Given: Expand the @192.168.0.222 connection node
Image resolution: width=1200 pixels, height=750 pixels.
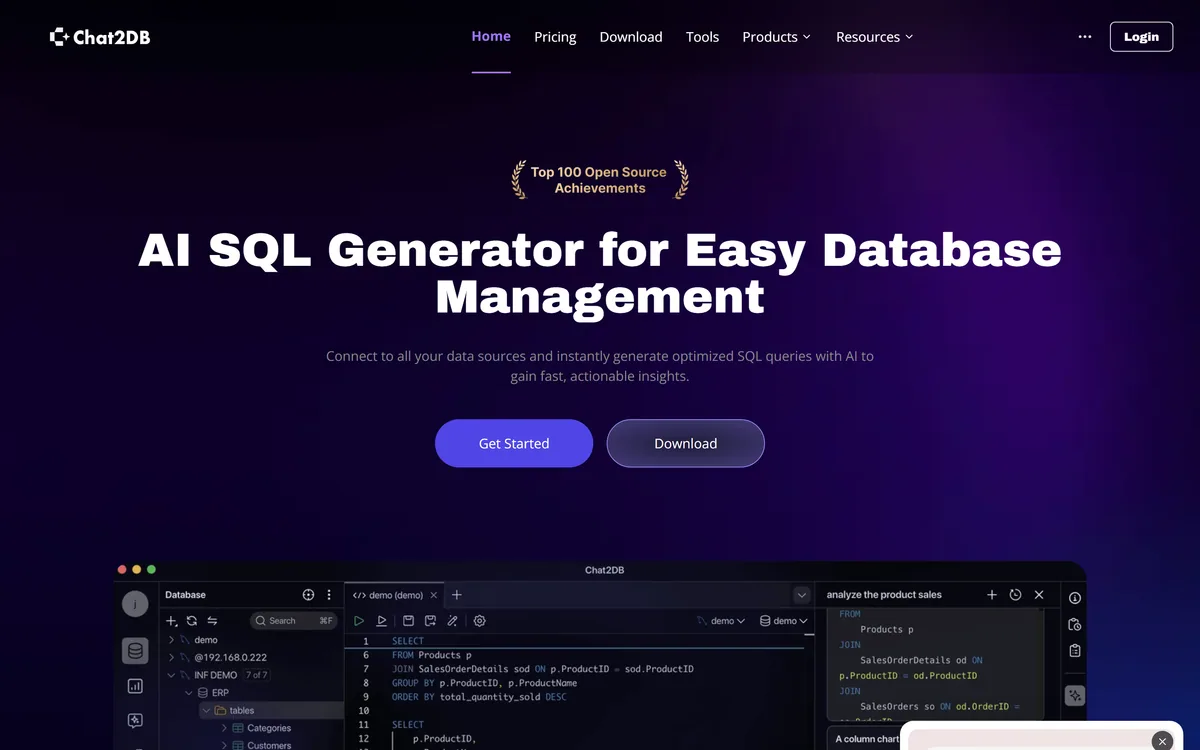Looking at the screenshot, I should pos(171,658).
